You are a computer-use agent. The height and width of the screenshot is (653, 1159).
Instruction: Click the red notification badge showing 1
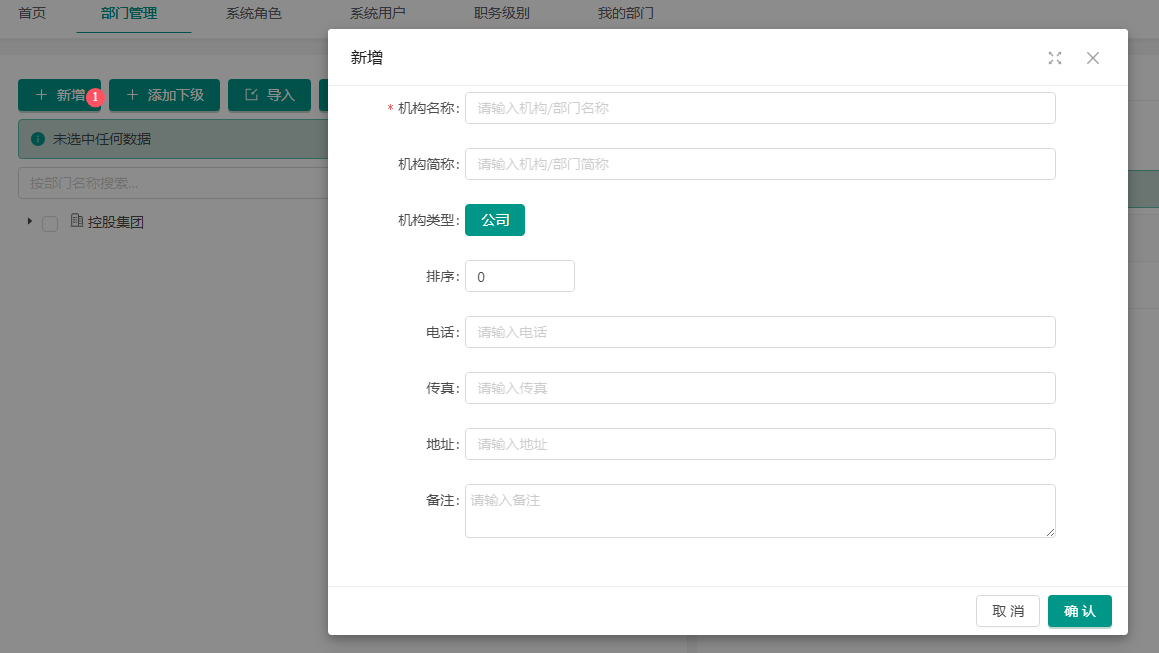click(x=95, y=97)
